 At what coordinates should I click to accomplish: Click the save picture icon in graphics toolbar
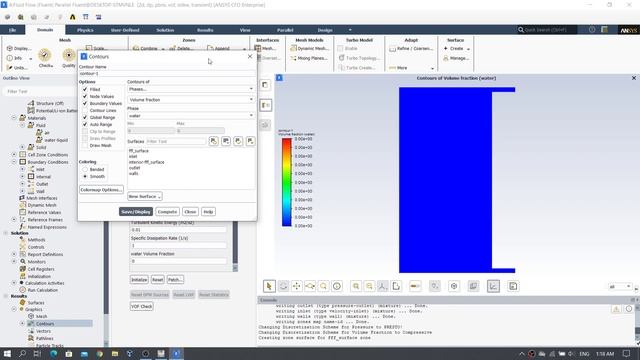click(513, 286)
